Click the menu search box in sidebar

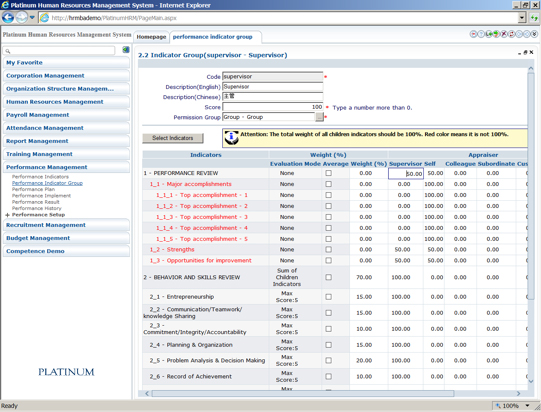[59, 51]
